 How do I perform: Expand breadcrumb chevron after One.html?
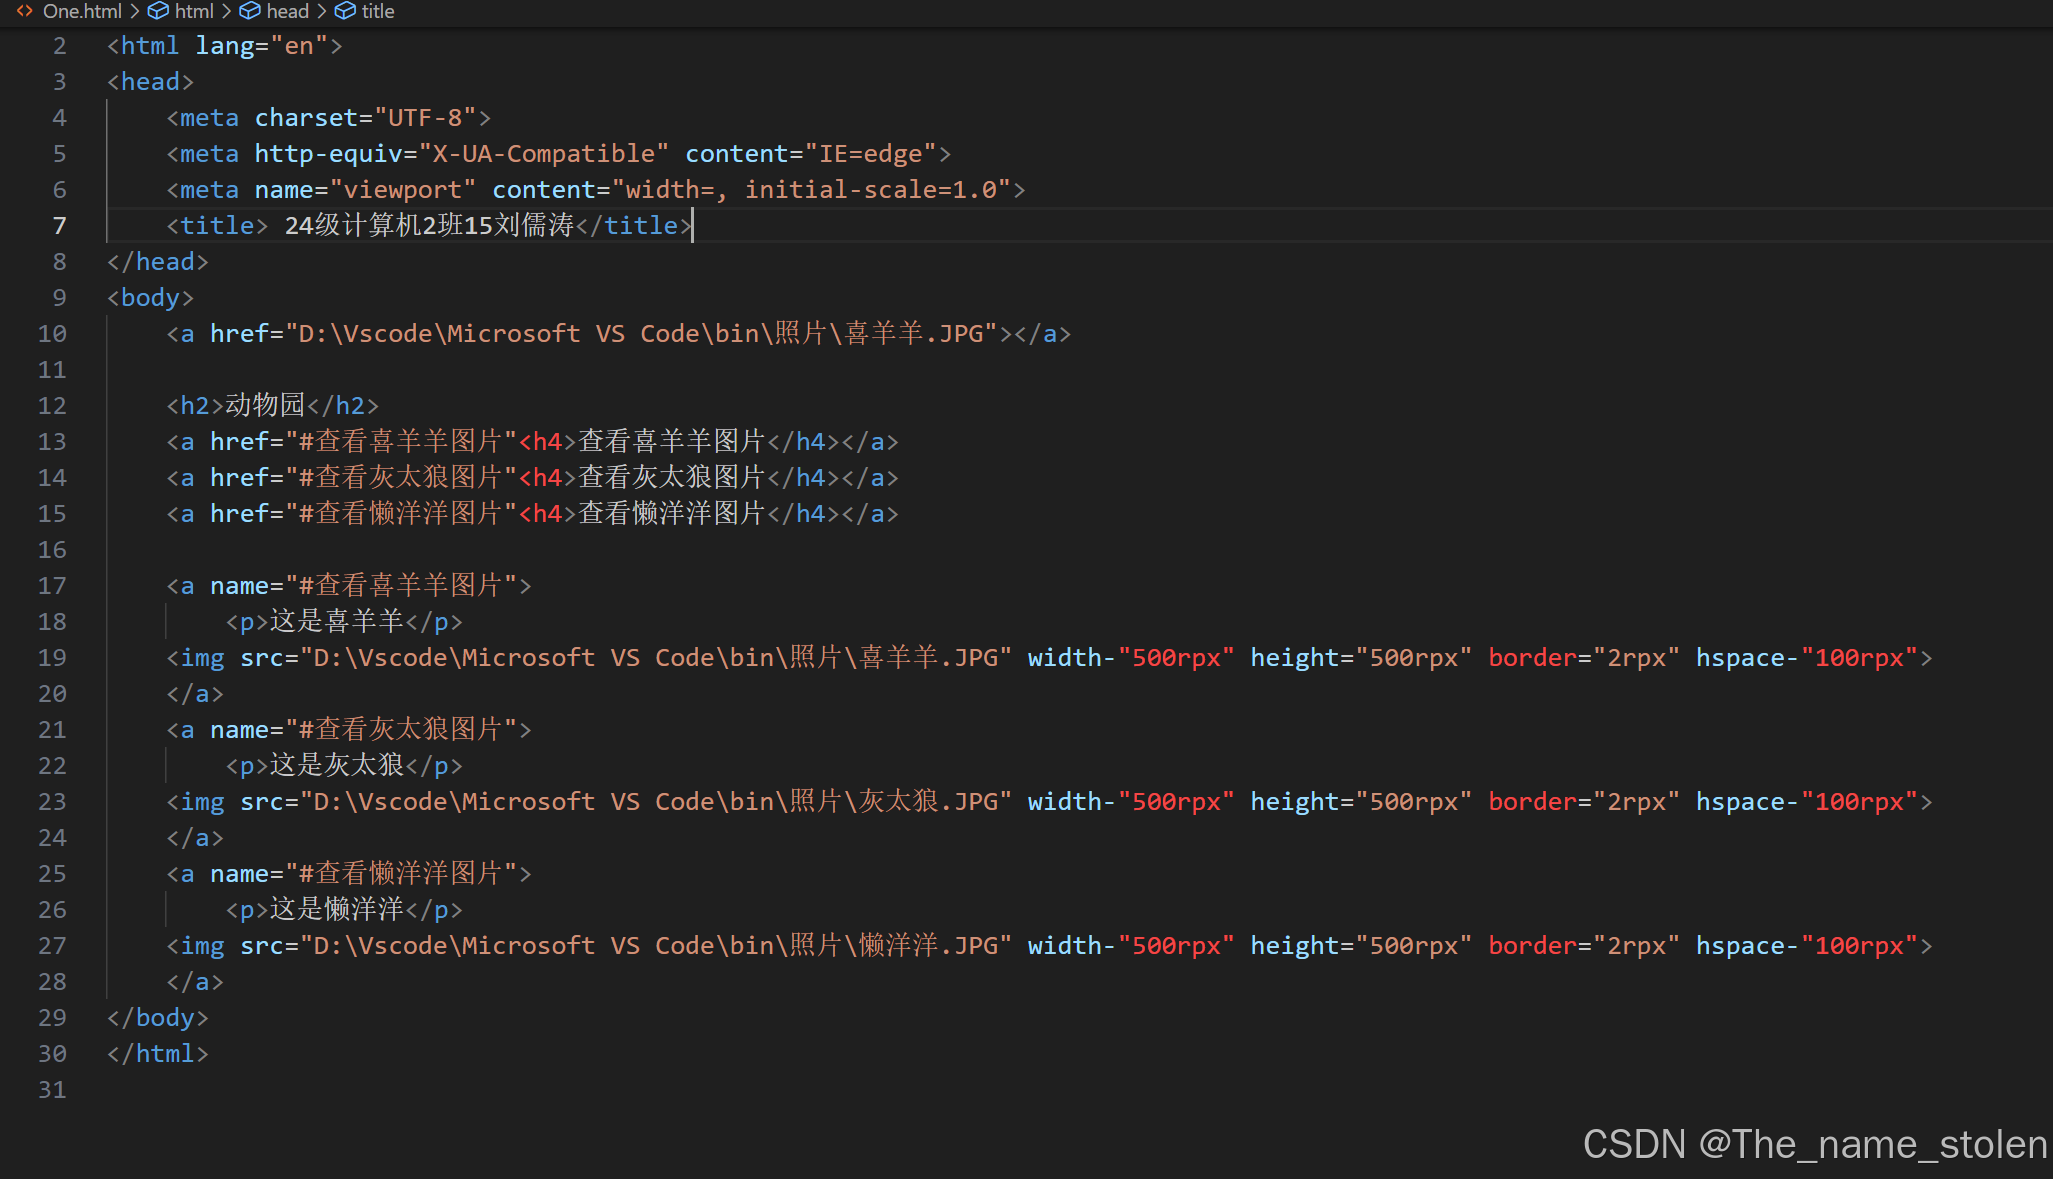tap(135, 11)
